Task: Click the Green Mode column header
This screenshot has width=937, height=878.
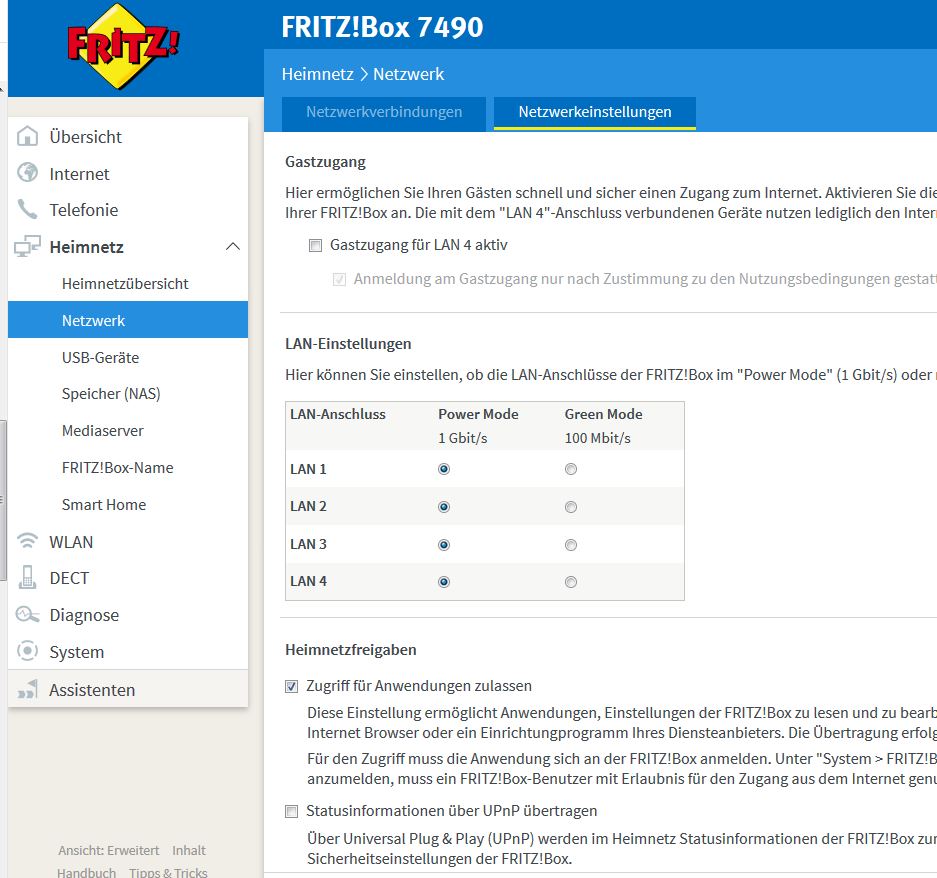Action: 604,414
